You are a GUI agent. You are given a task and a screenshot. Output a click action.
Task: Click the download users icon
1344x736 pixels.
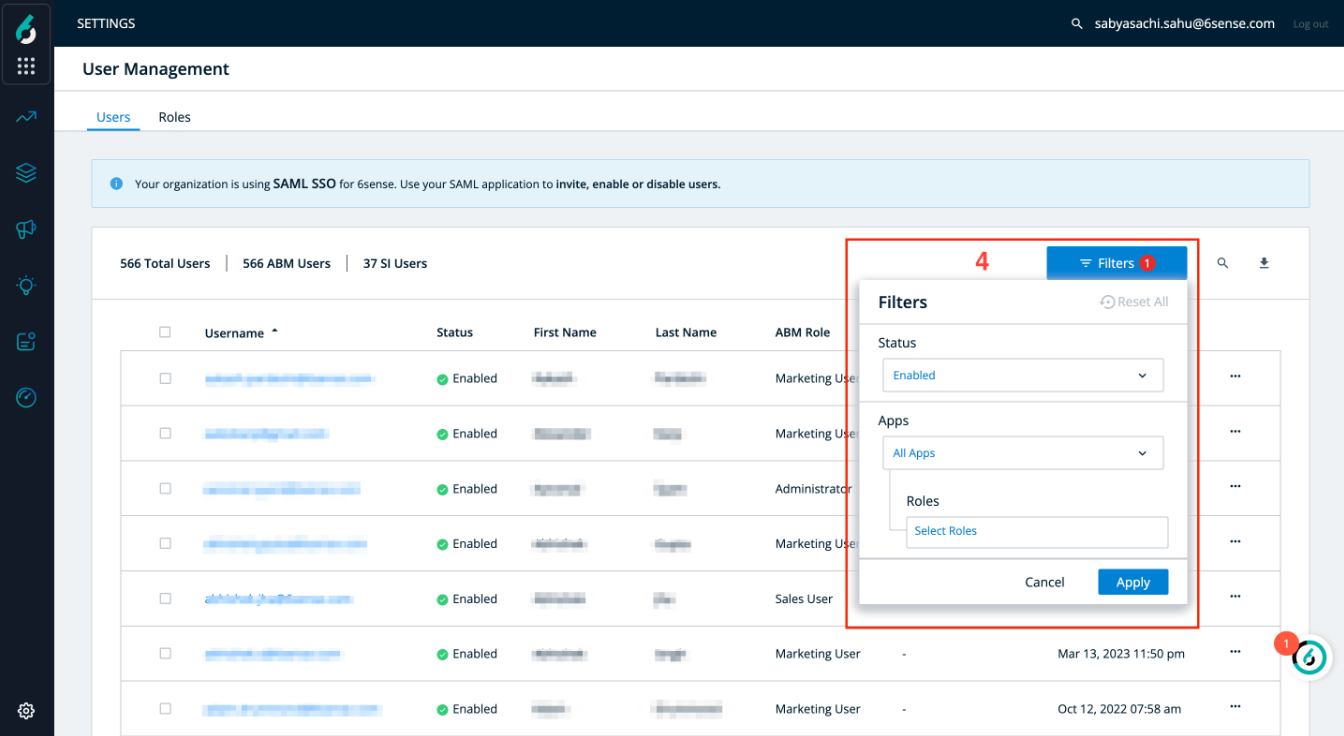pyautogui.click(x=1264, y=263)
